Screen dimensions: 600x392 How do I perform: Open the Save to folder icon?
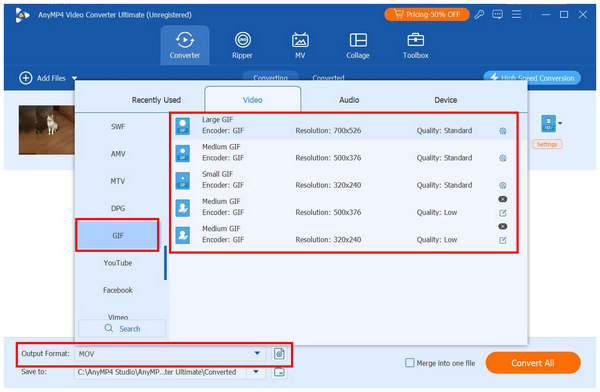tap(279, 372)
